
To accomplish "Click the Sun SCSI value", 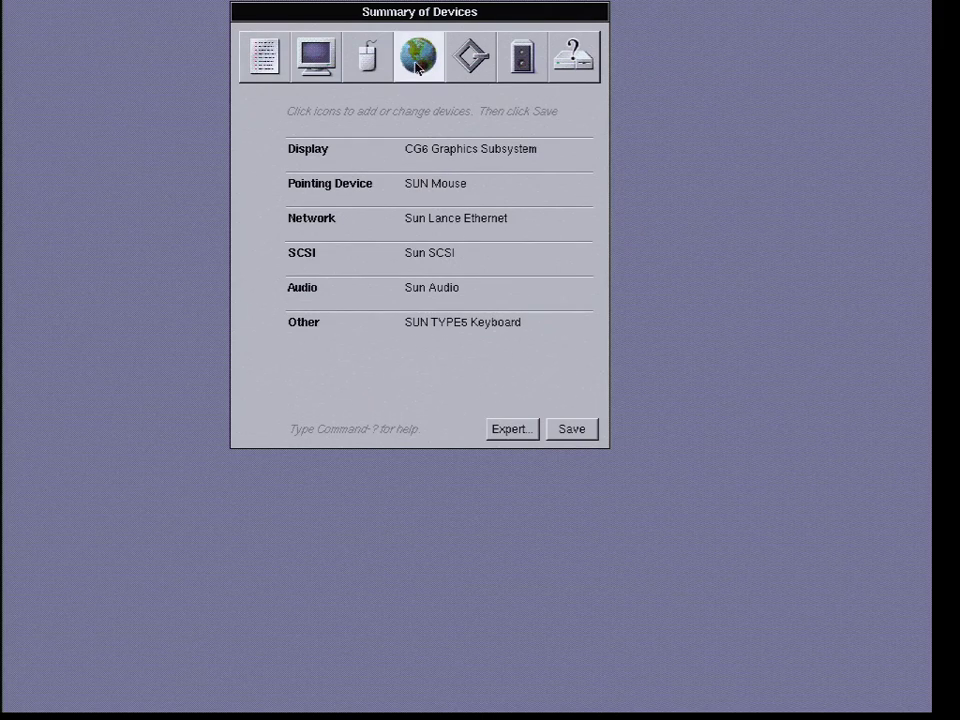I will 429,253.
